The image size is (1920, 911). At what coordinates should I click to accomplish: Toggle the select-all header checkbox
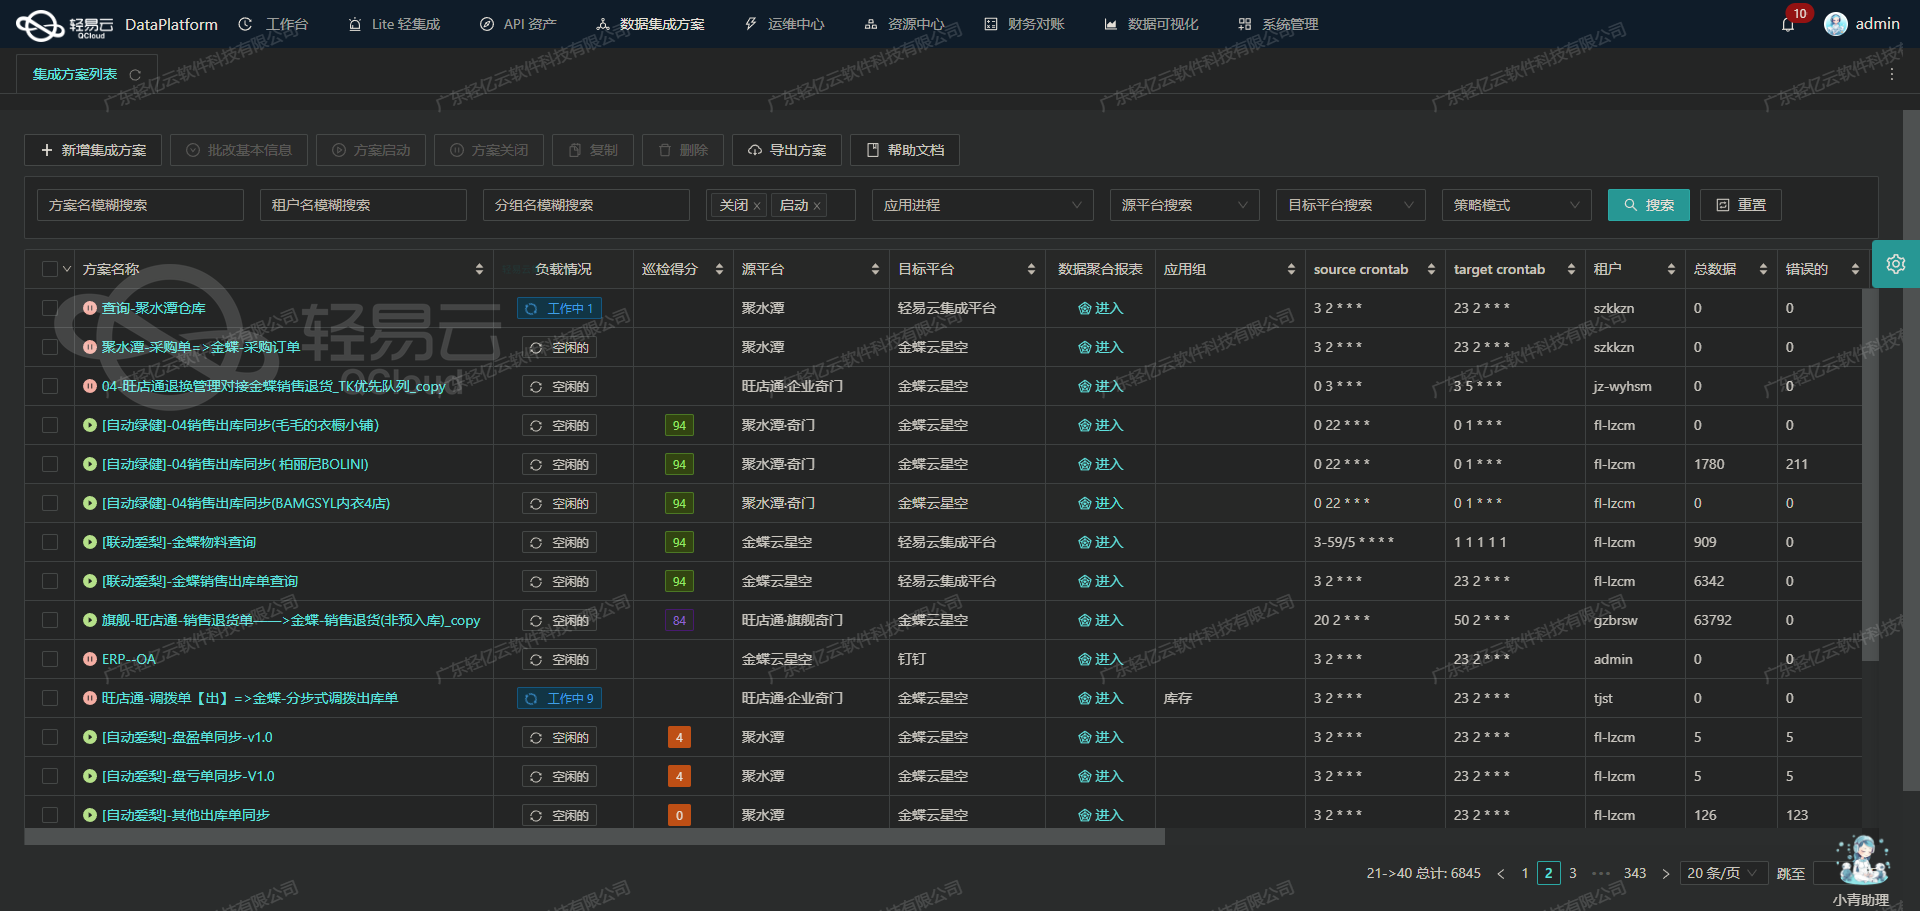[50, 269]
